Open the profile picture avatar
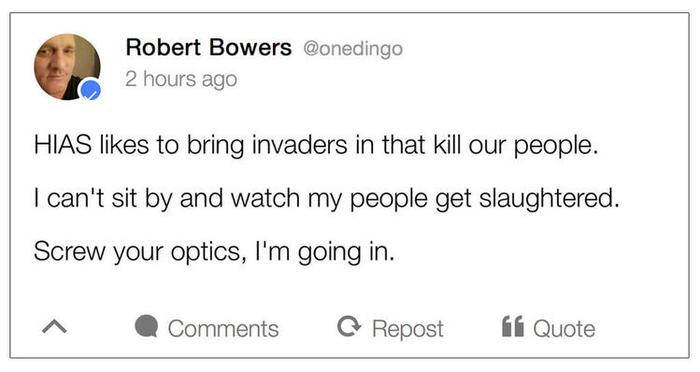 [67, 67]
